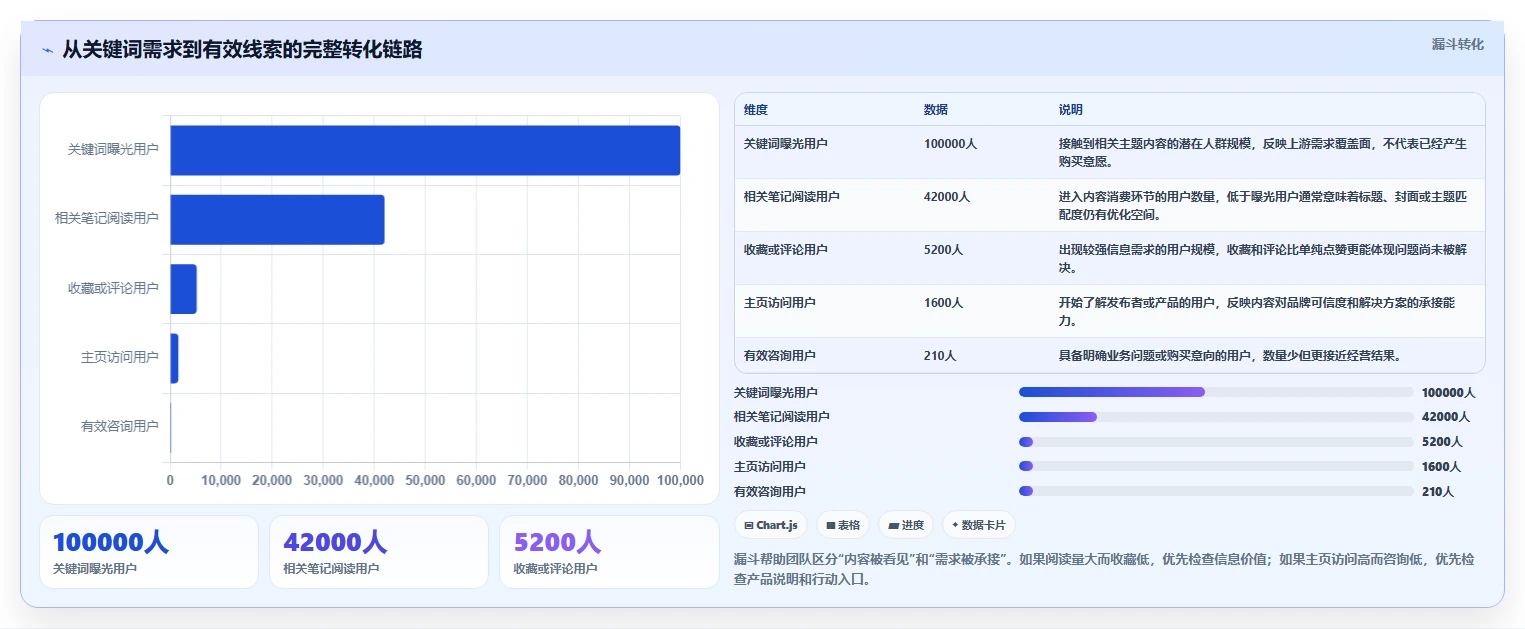The image size is (1525, 629).
Task: Click the 相关笔记阅读用户 bar in chart
Action: coord(277,219)
